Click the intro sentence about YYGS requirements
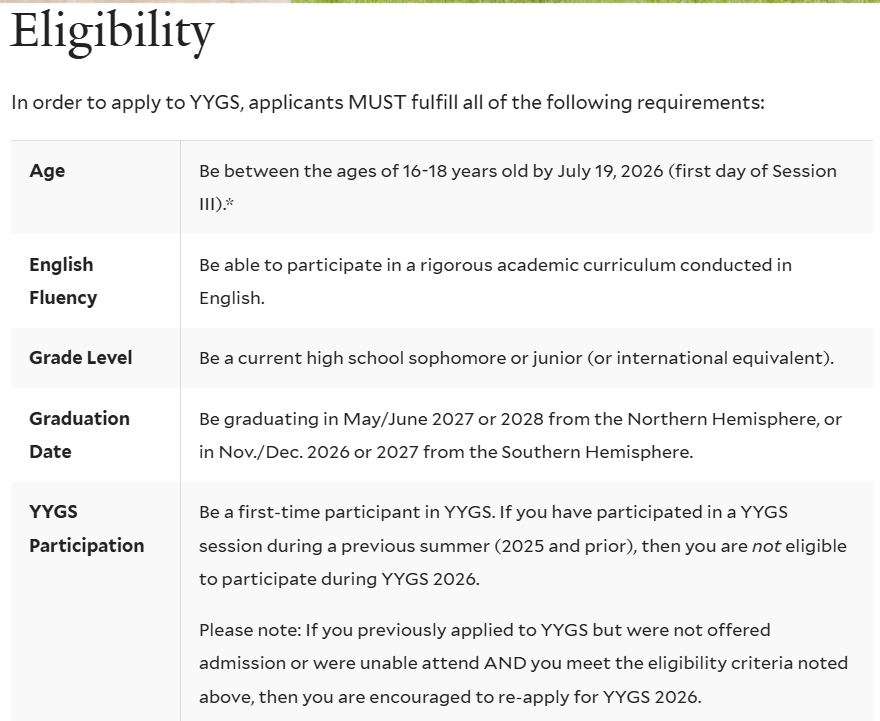Screen dimensions: 880x721 pos(387,103)
